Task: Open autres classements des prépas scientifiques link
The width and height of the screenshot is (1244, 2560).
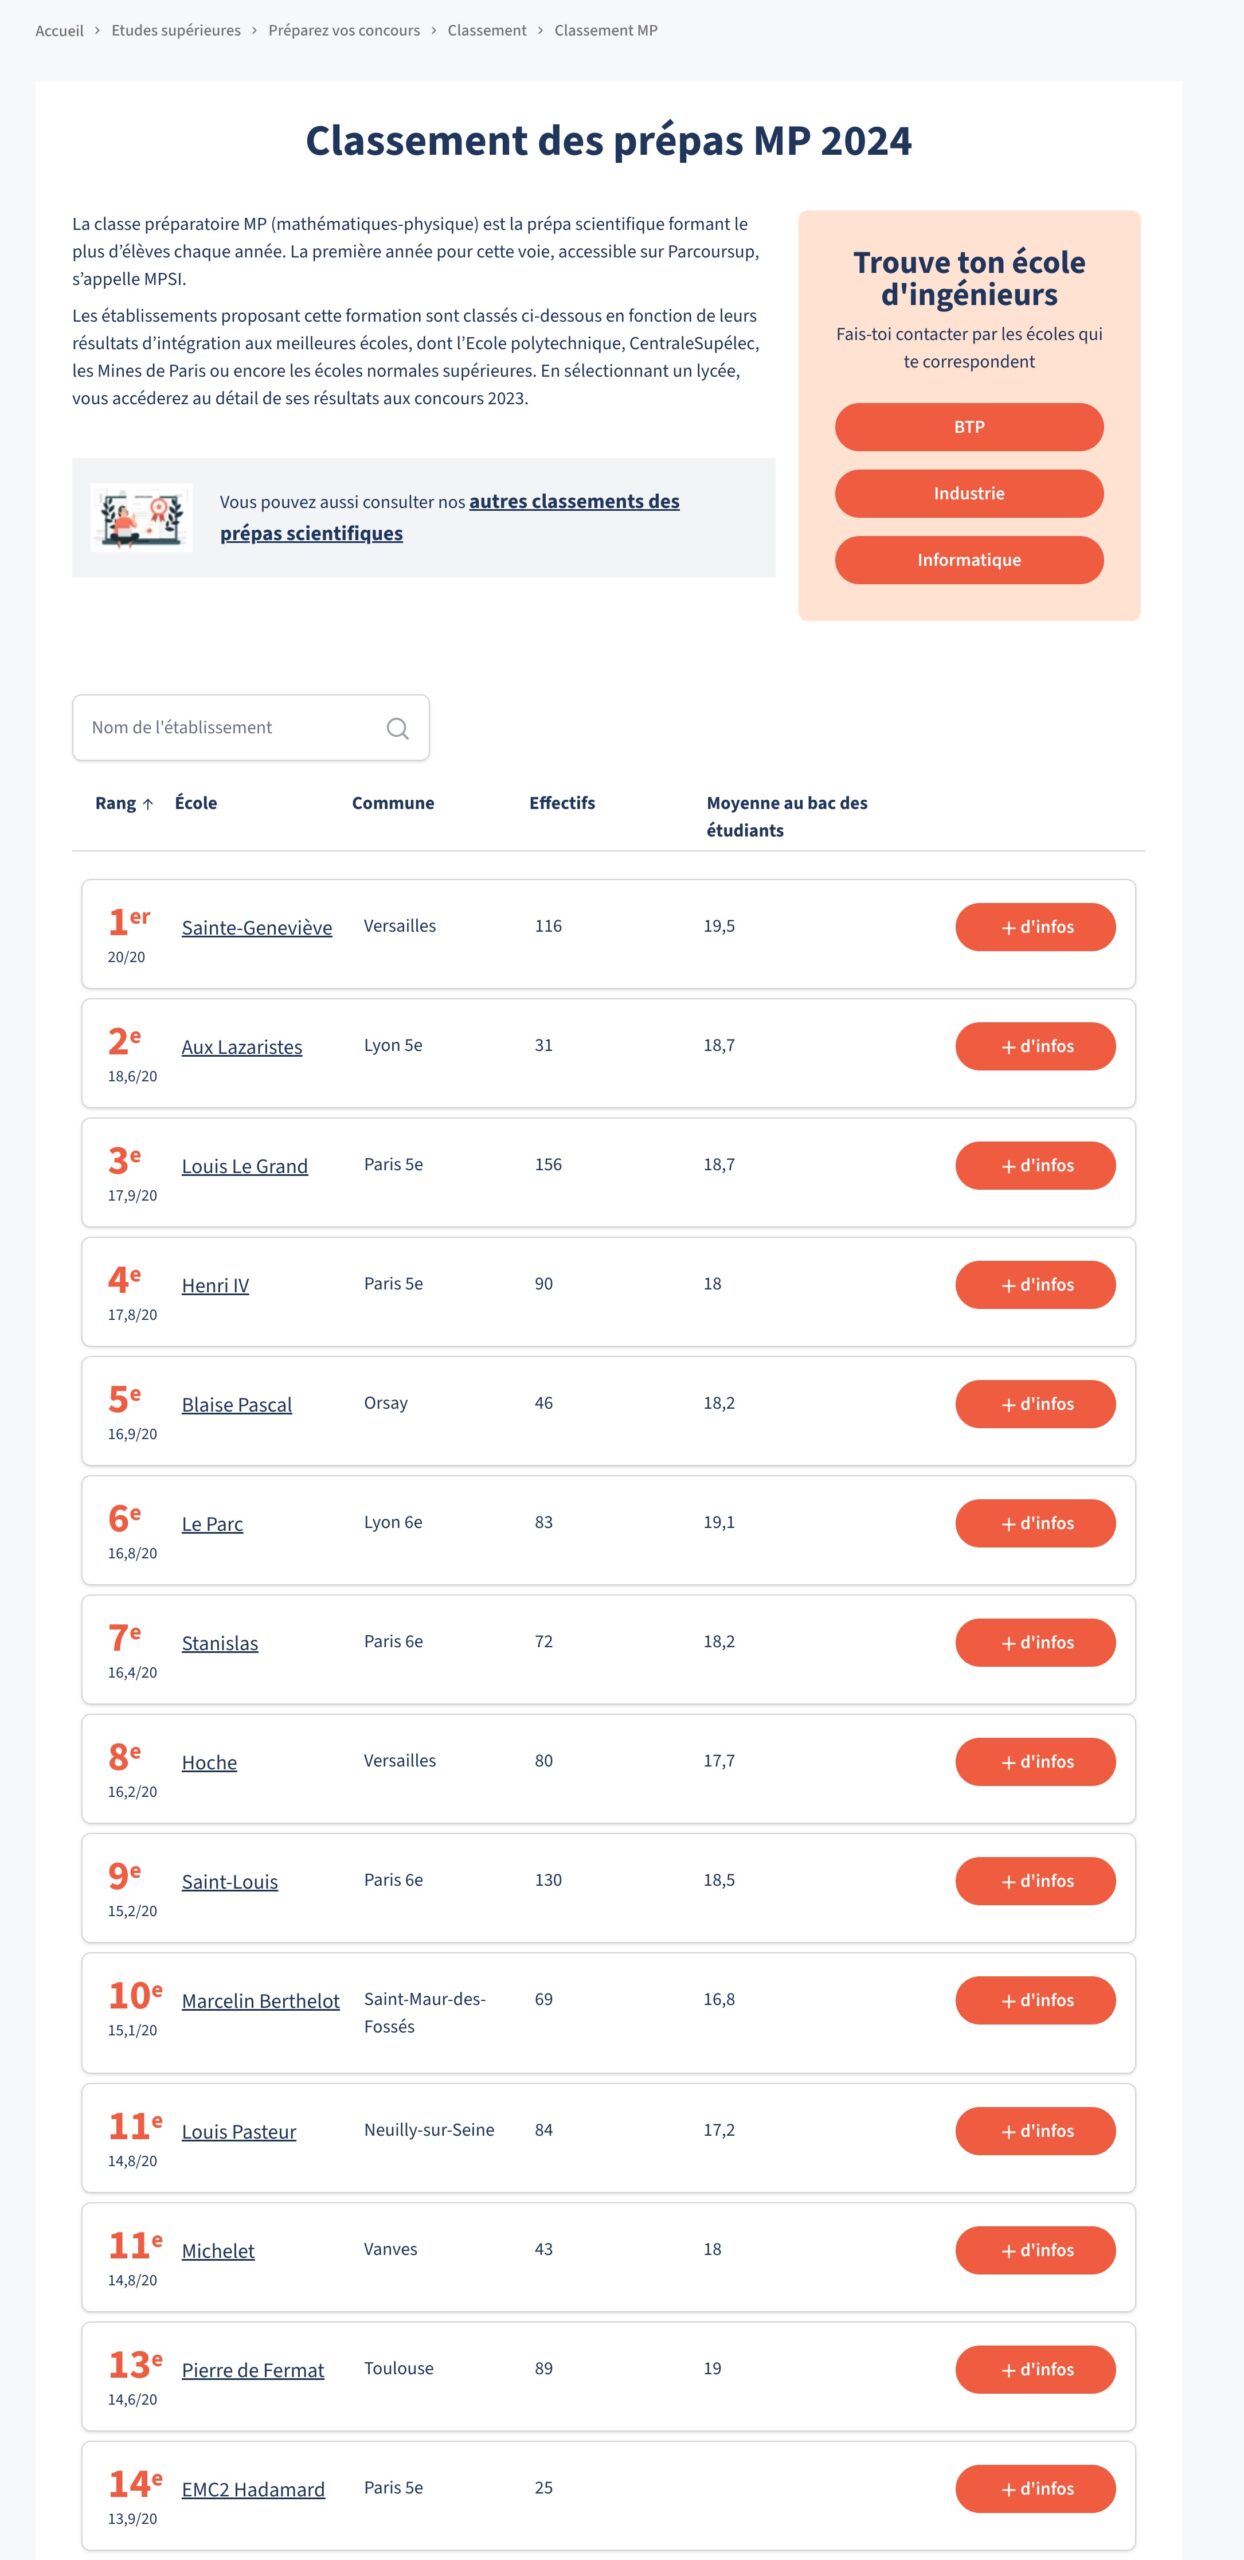Action: [x=449, y=517]
